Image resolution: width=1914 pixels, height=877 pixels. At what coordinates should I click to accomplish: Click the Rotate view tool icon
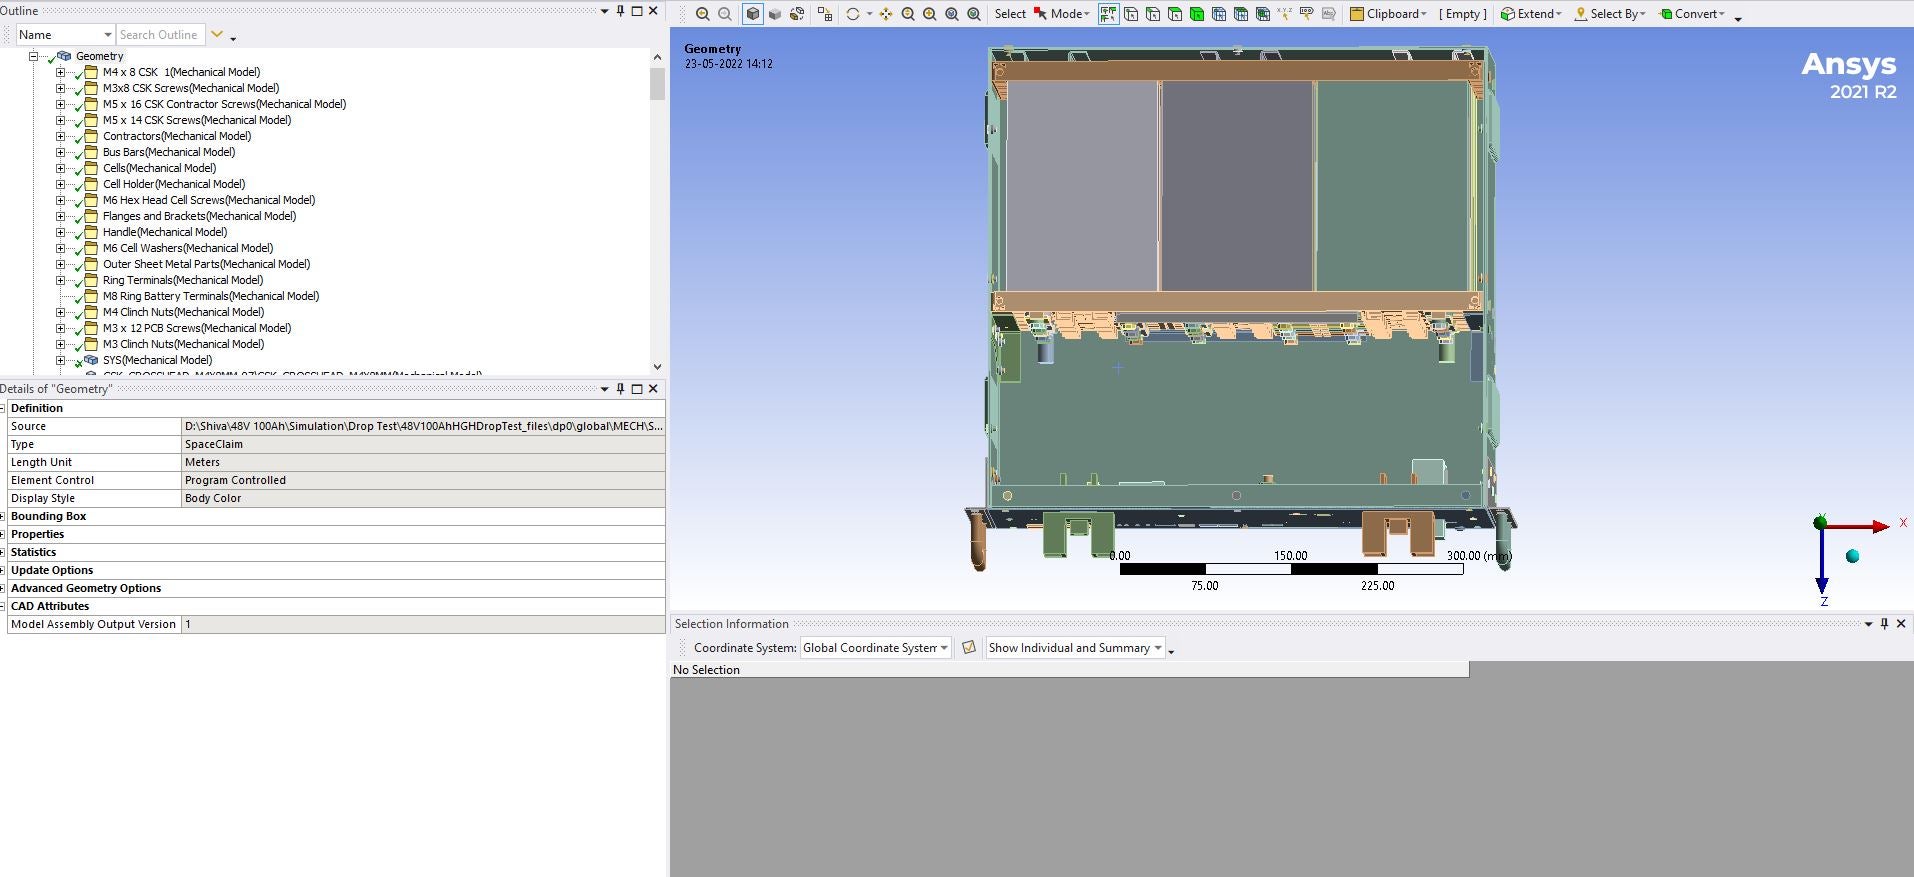tap(853, 14)
